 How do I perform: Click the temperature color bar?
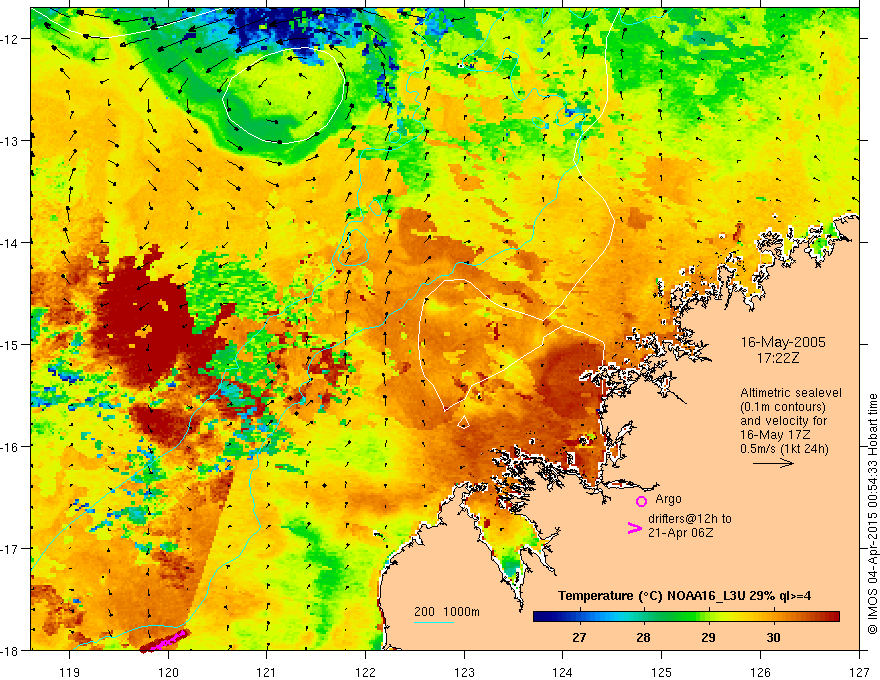pos(686,617)
